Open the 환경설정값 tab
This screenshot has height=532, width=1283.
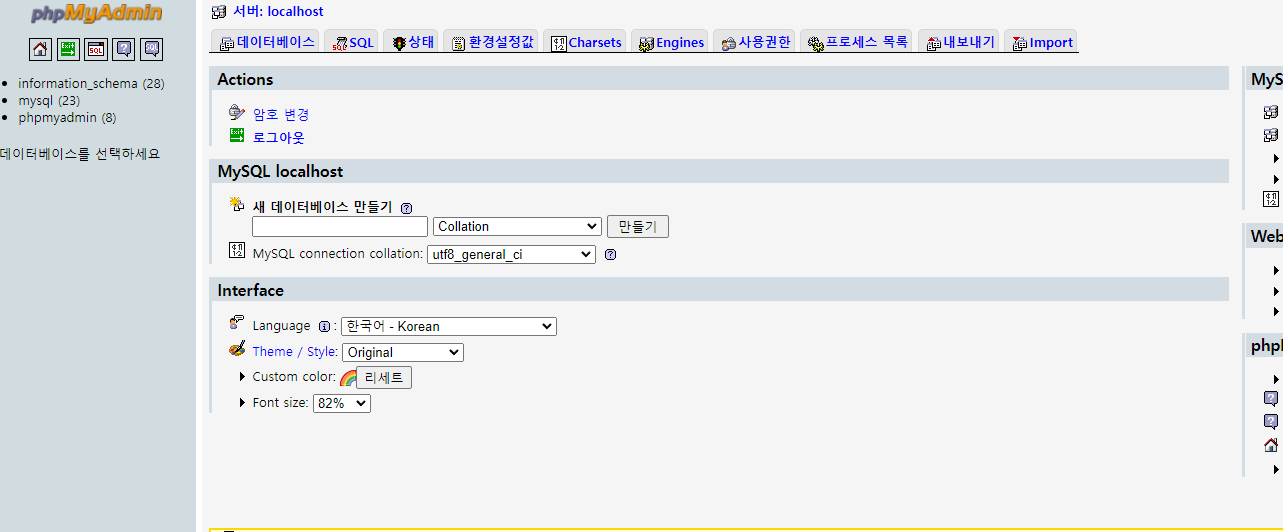491,42
